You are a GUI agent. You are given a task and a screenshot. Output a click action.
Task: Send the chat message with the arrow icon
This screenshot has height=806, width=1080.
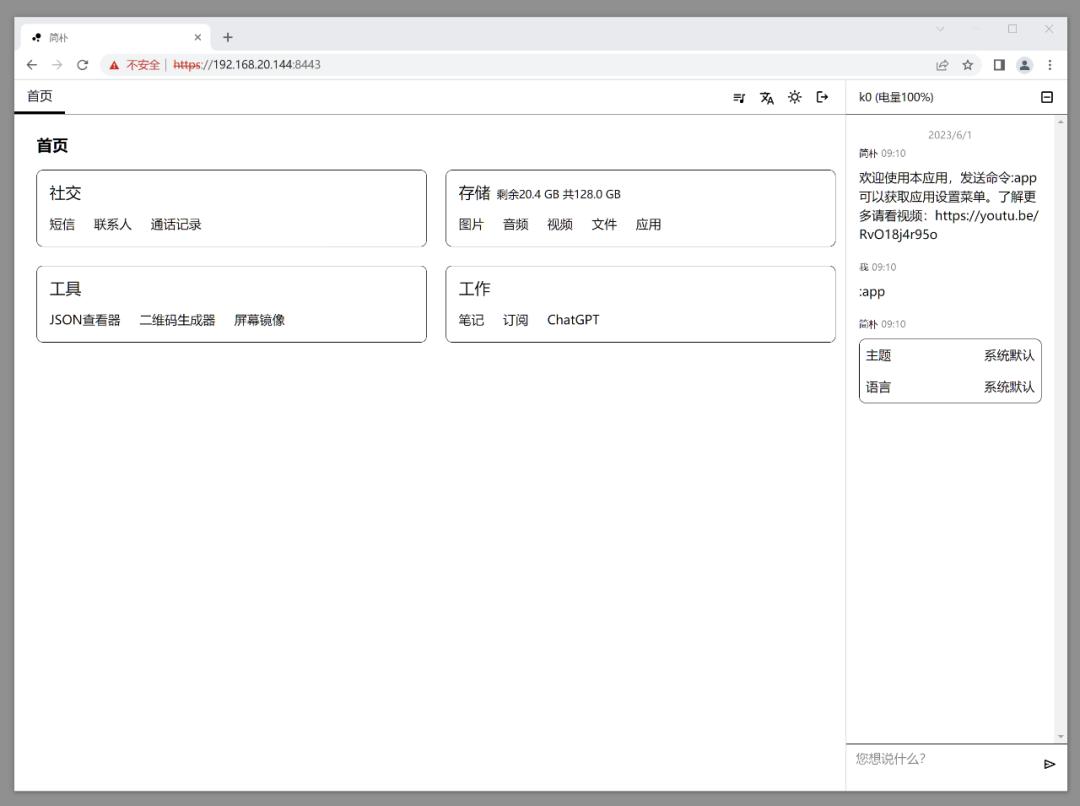(1050, 763)
